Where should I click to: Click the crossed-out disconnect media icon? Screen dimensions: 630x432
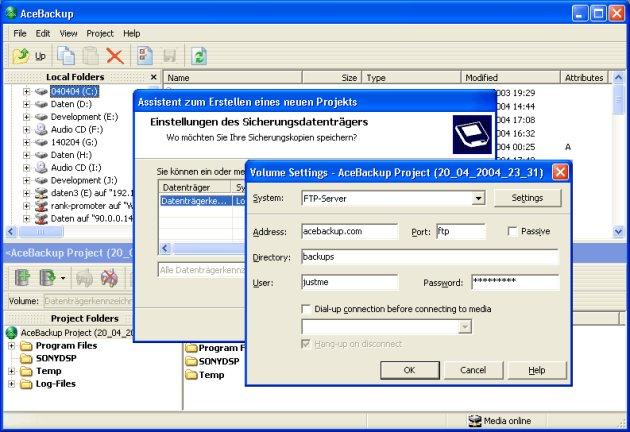tap(109, 278)
